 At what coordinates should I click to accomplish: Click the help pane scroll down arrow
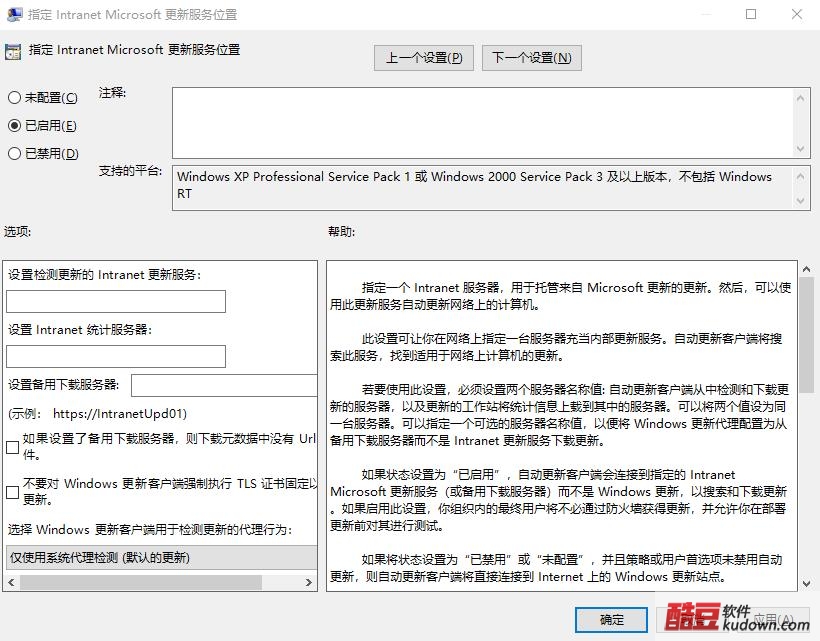pos(806,583)
